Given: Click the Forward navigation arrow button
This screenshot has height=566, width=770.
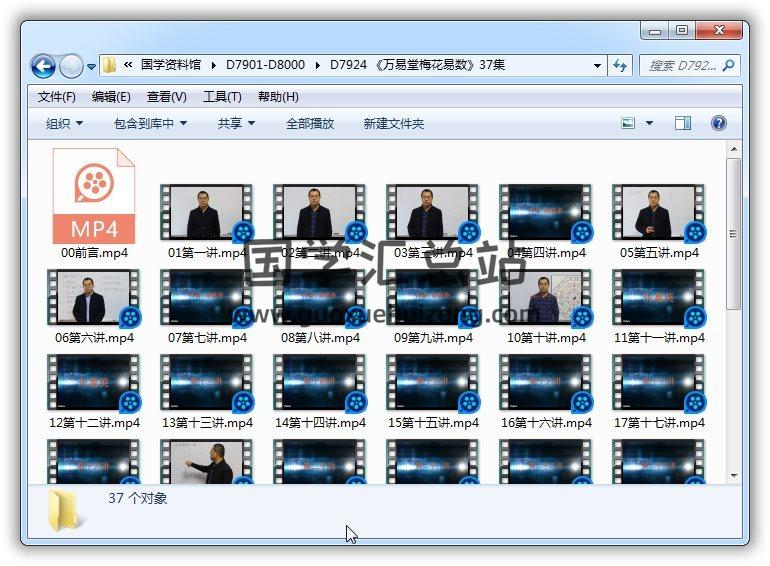Looking at the screenshot, I should pyautogui.click(x=71, y=67).
